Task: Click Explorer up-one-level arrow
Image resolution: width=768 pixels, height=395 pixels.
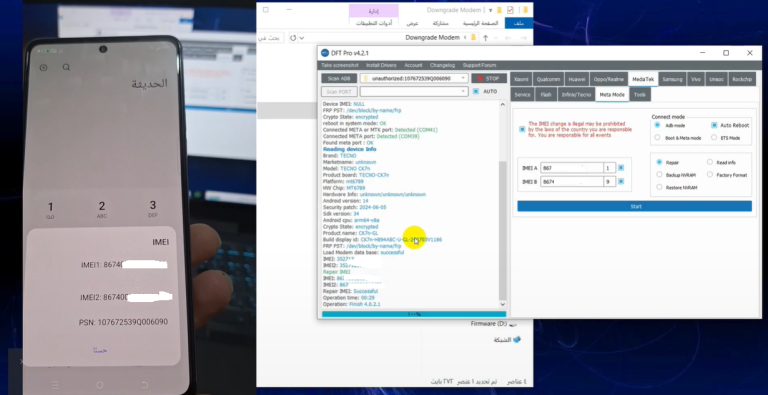Action: (x=485, y=38)
